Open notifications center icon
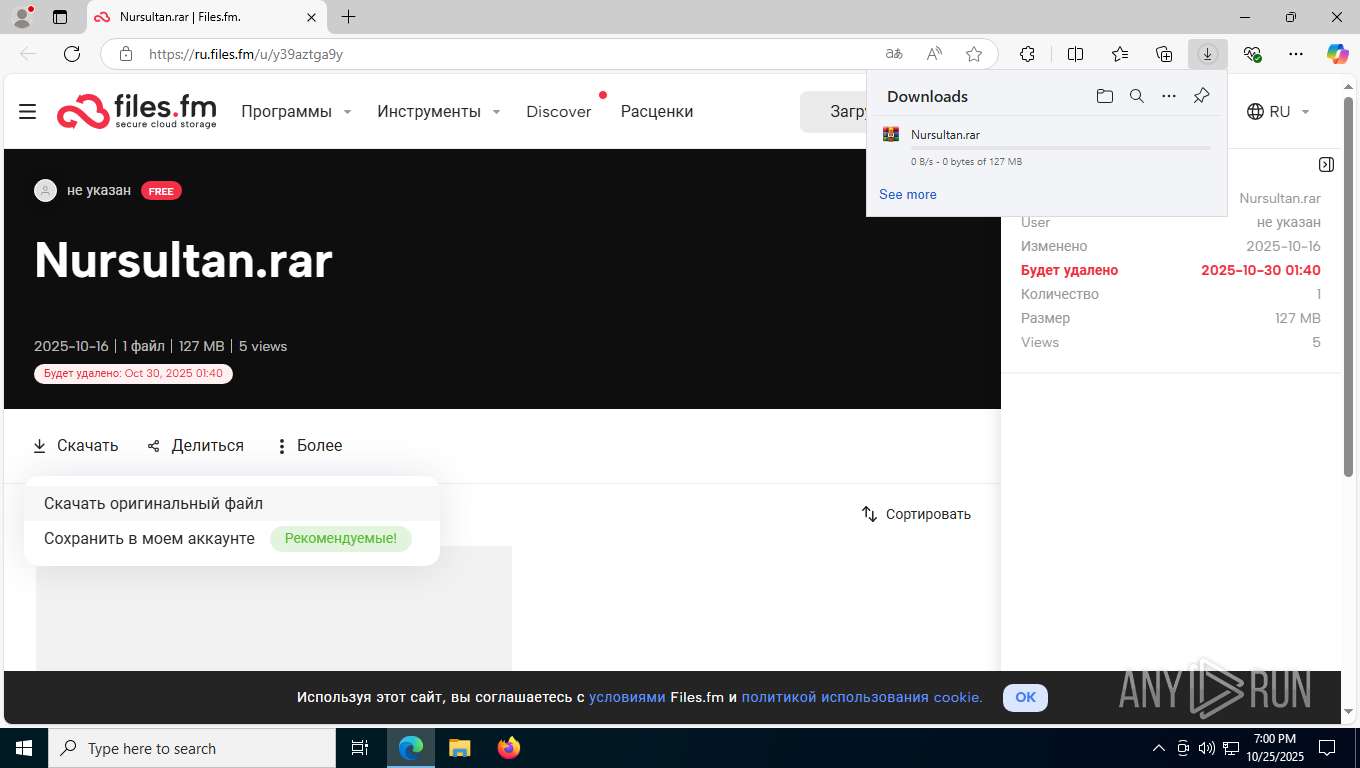Image resolution: width=1360 pixels, height=768 pixels. pos(1327,748)
